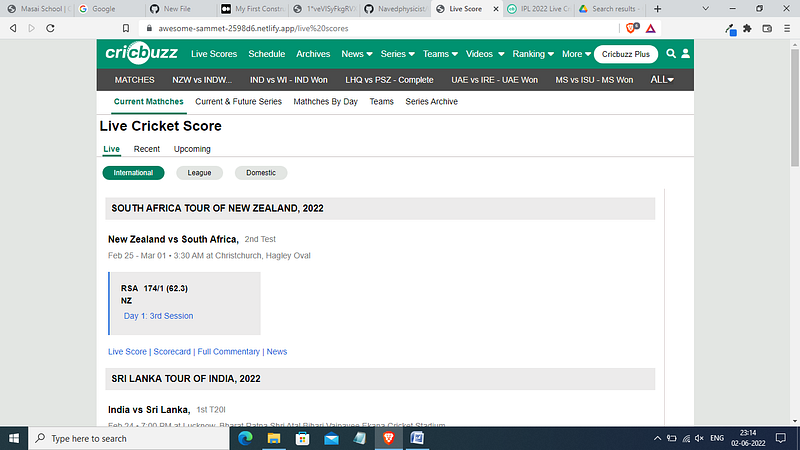Click the Cricbuzz logo
This screenshot has height=450, width=800.
coord(141,53)
